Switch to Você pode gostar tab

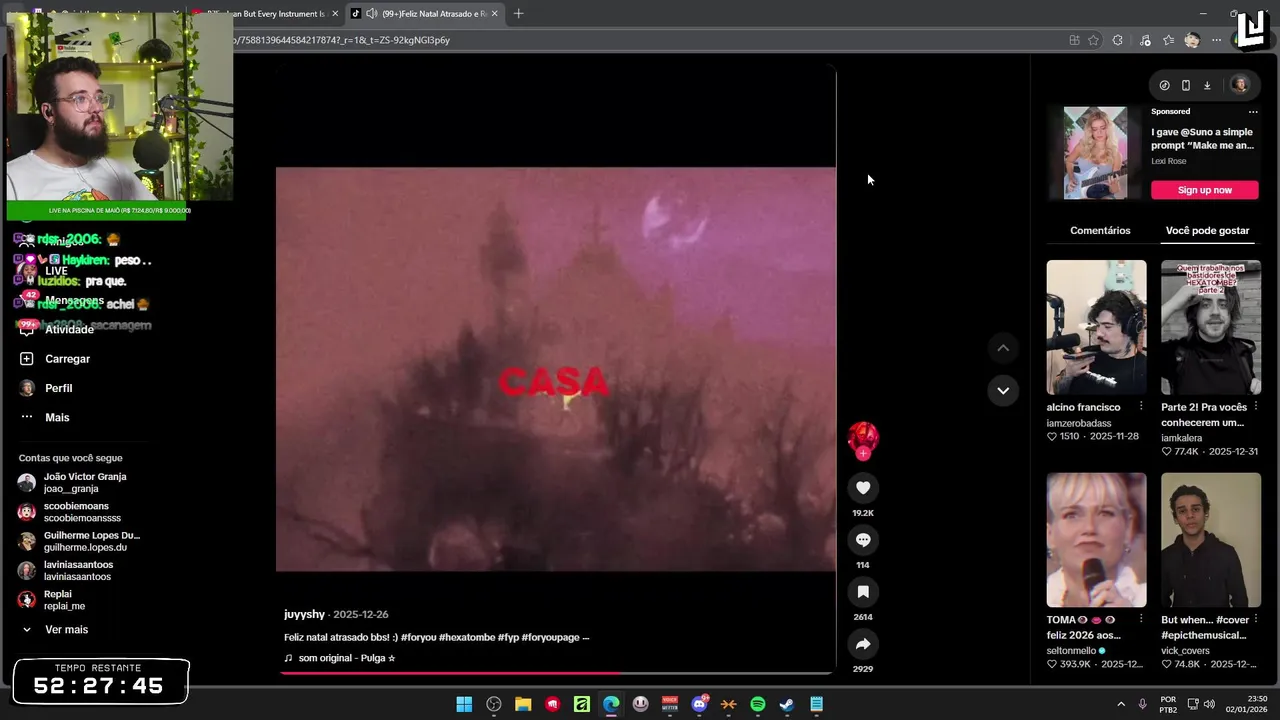[1207, 230]
